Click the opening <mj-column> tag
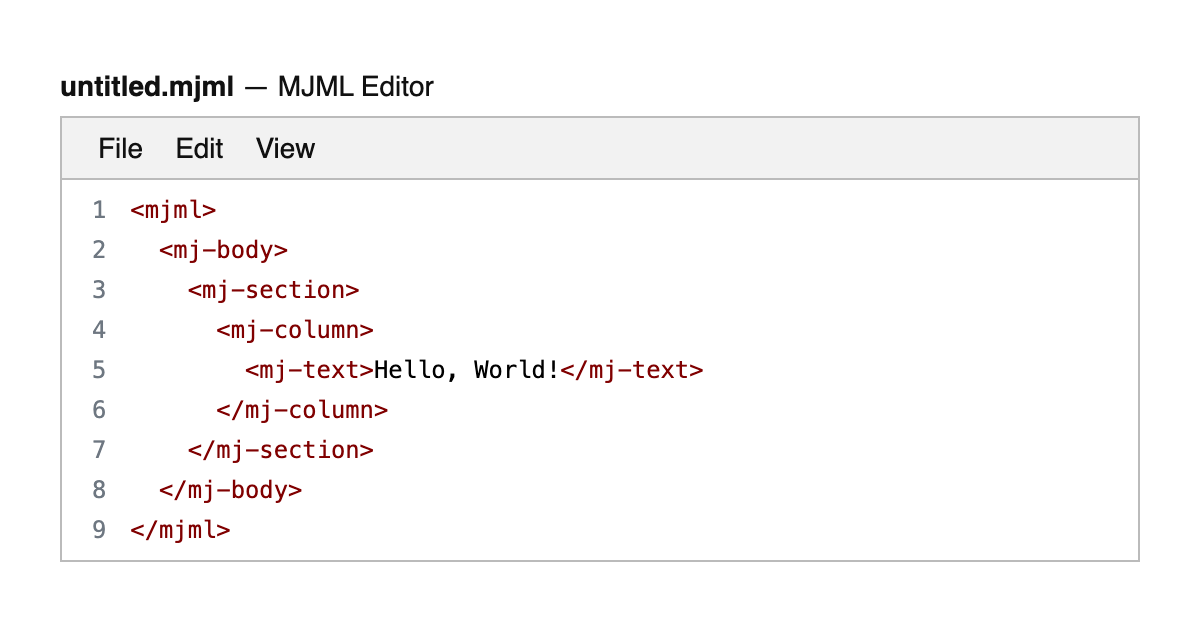 [x=295, y=330]
